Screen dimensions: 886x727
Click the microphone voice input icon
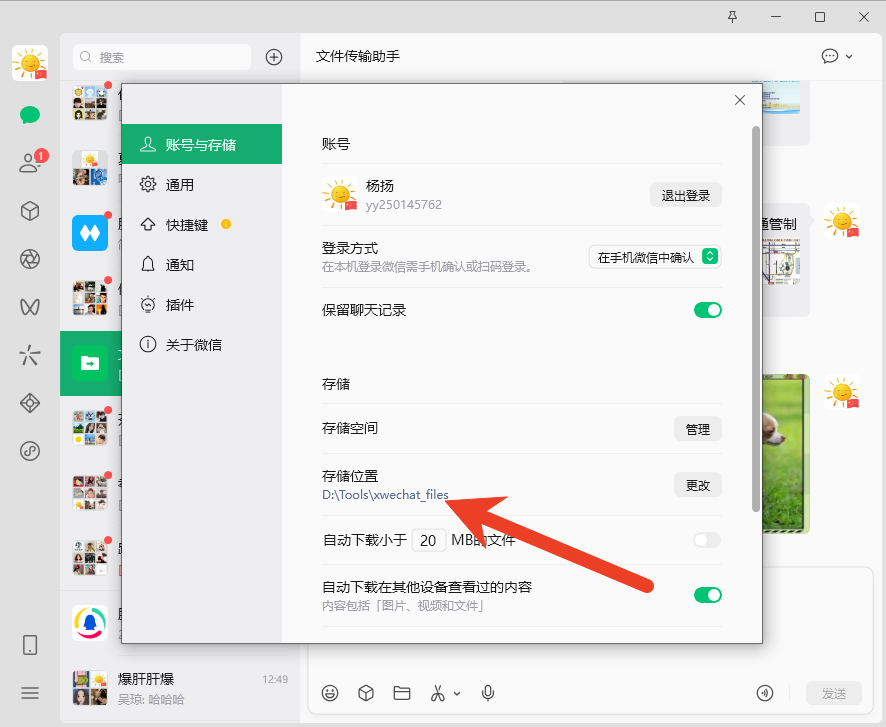(488, 693)
